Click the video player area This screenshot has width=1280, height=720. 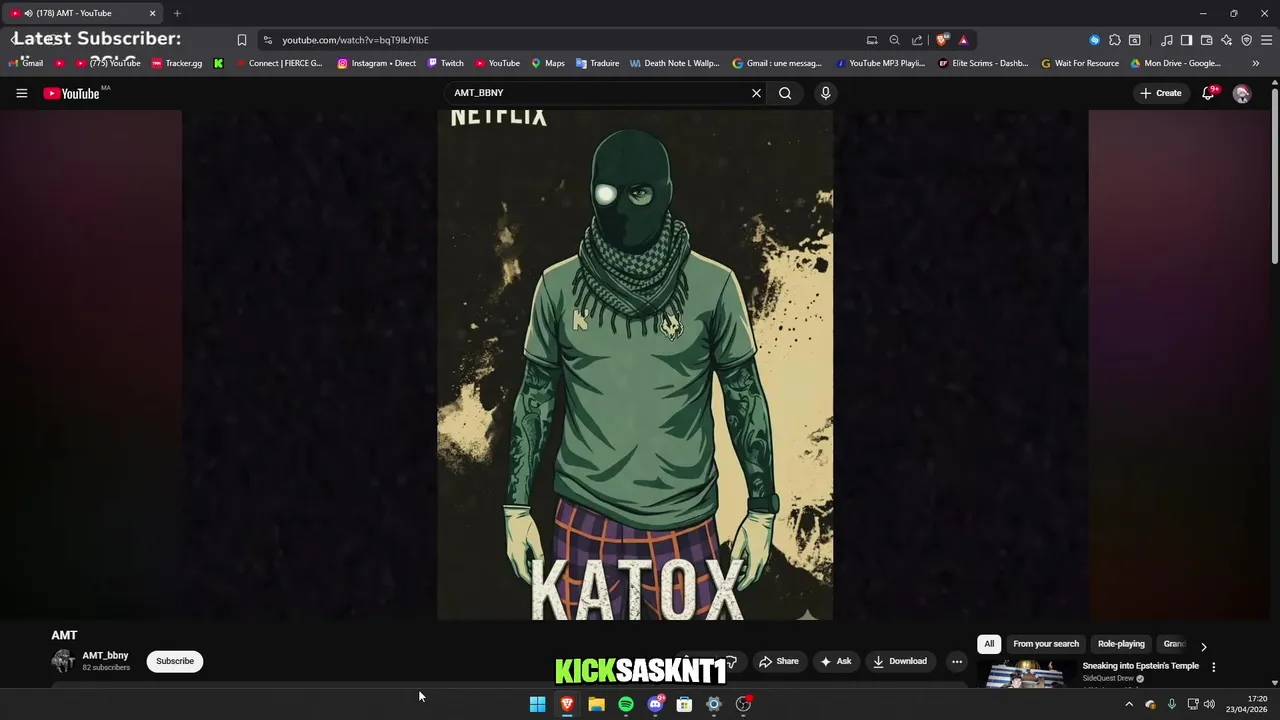click(x=635, y=365)
